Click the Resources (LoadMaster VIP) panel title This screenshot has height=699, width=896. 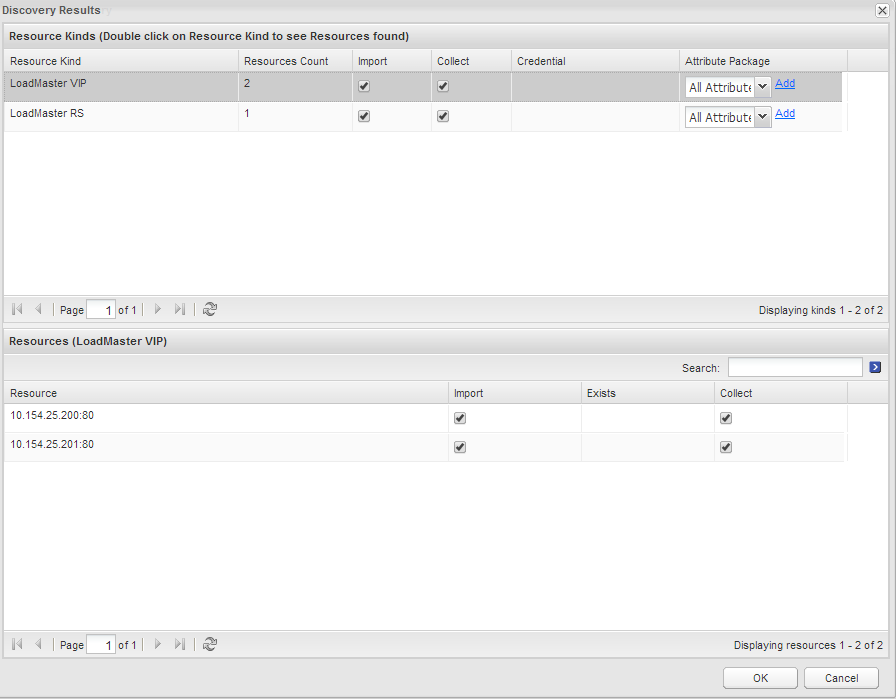point(88,341)
